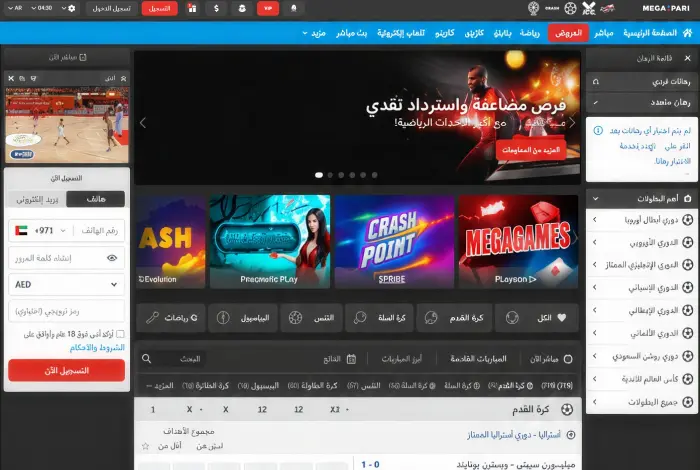Open the Esports (ألعاب إلكترونية) nav item

[400, 33]
